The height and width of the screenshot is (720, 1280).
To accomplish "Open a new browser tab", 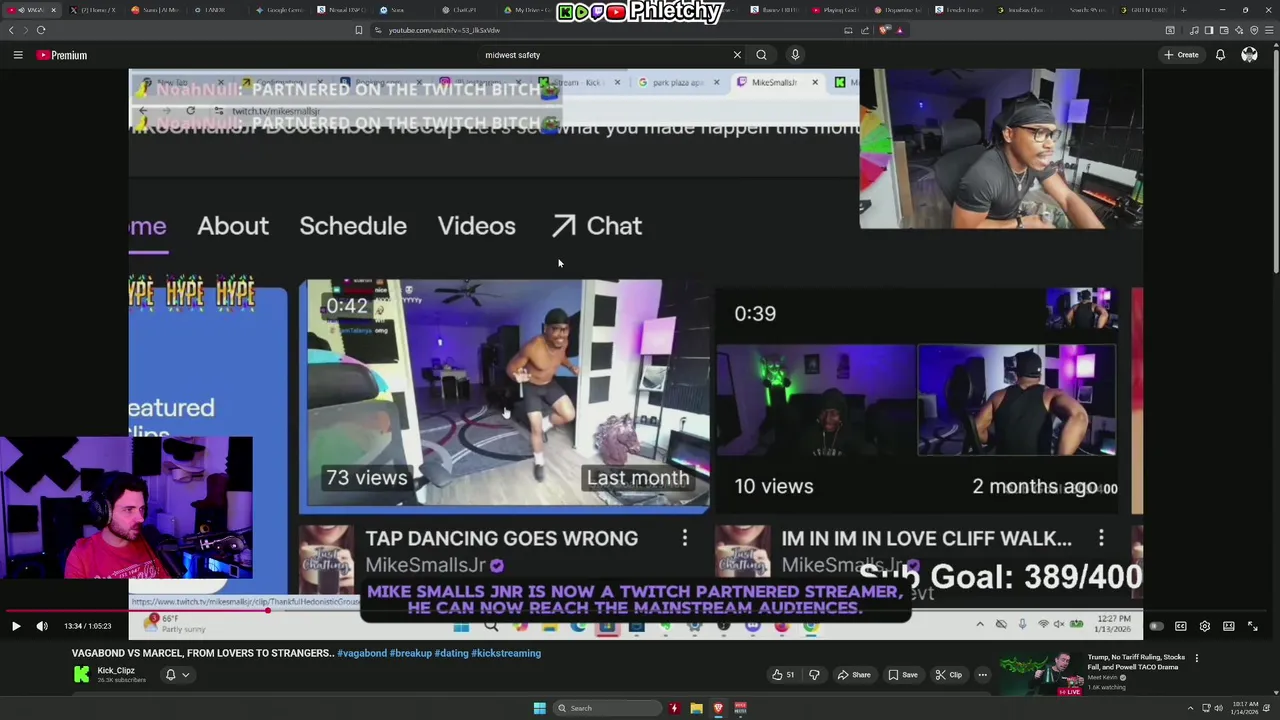I will coord(1183,10).
